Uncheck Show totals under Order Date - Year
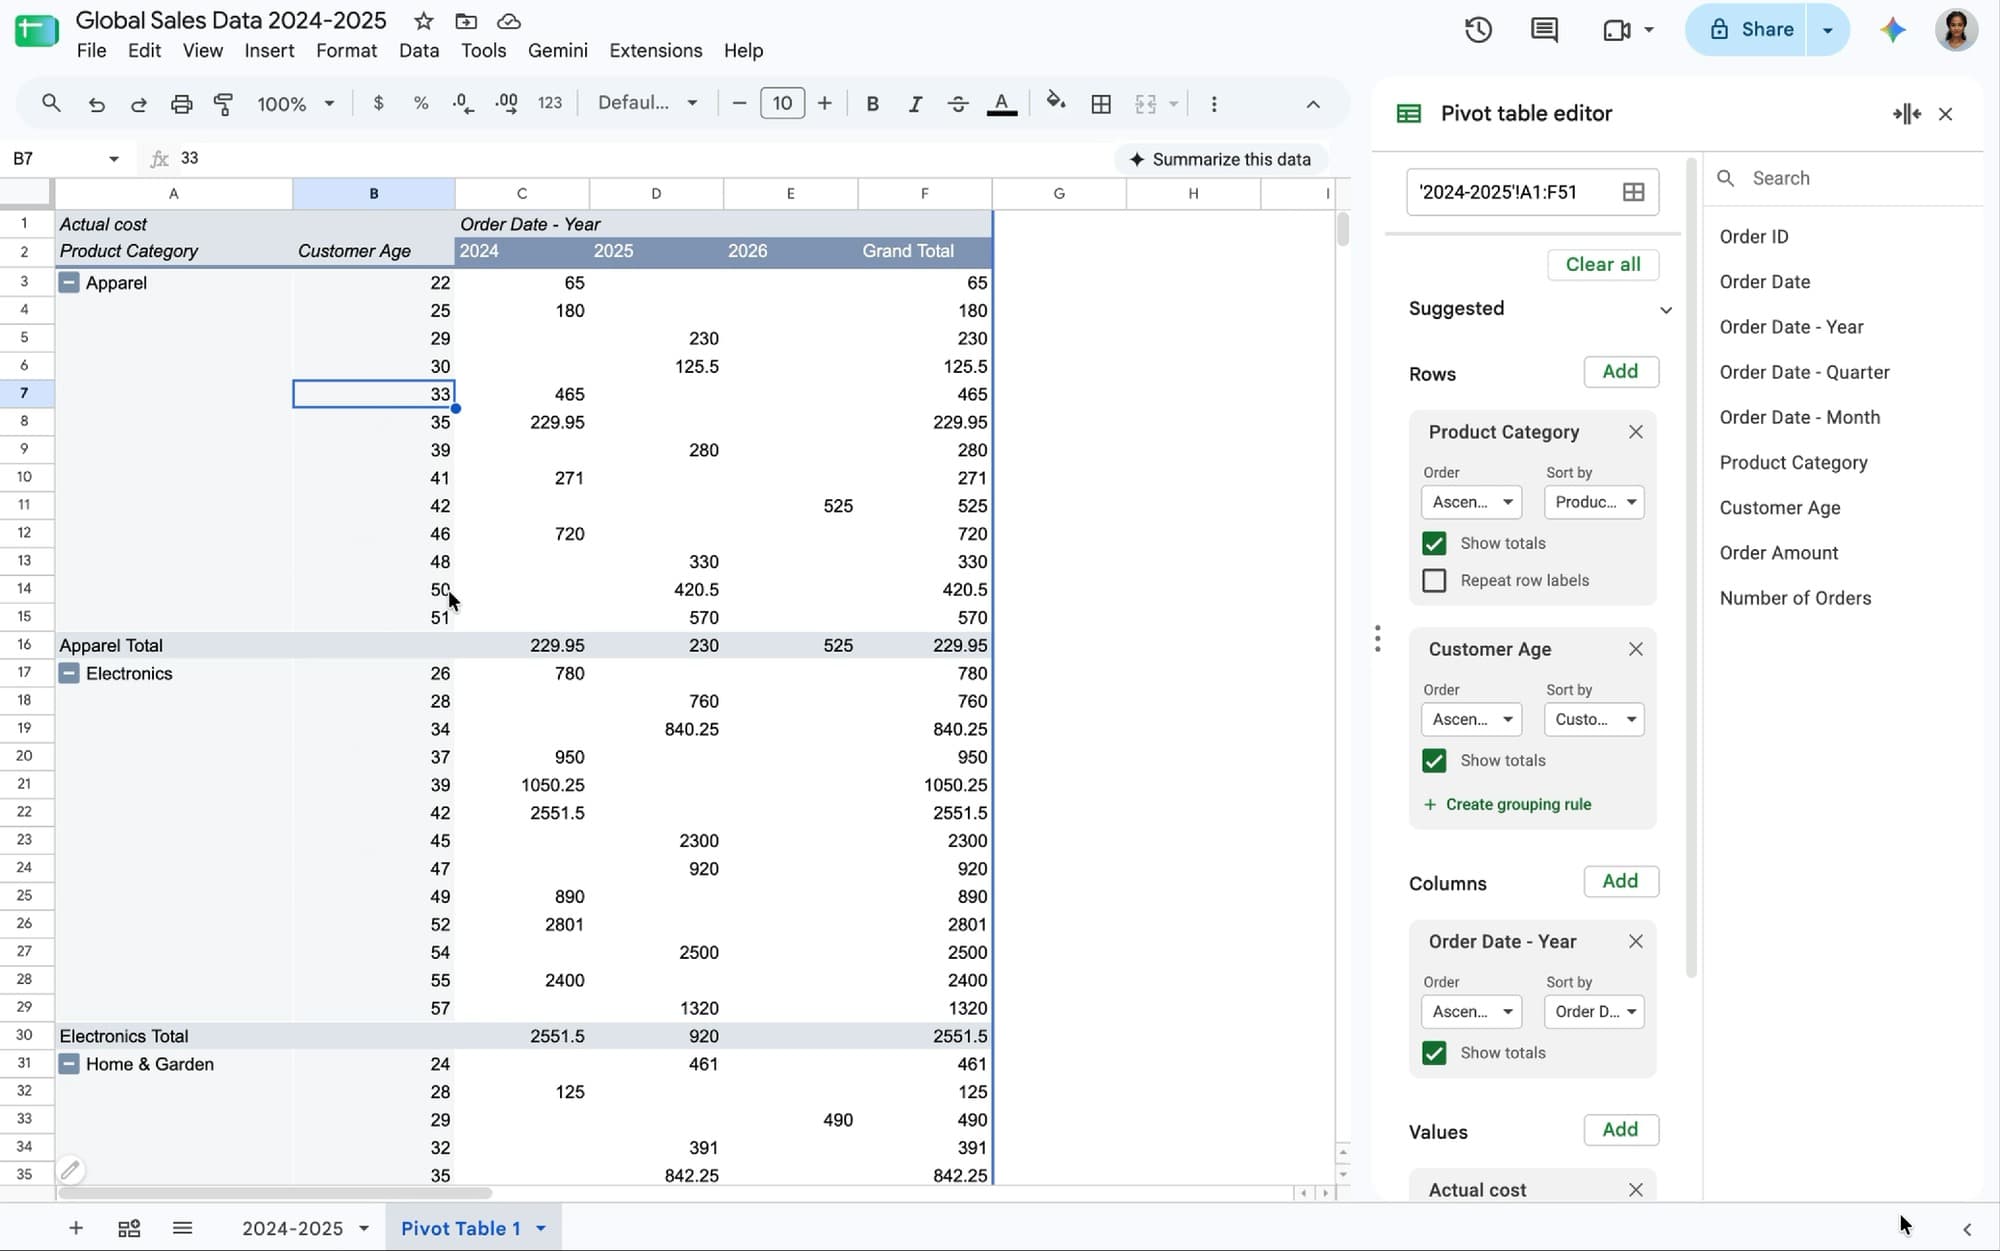The height and width of the screenshot is (1251, 2000). [1434, 1053]
